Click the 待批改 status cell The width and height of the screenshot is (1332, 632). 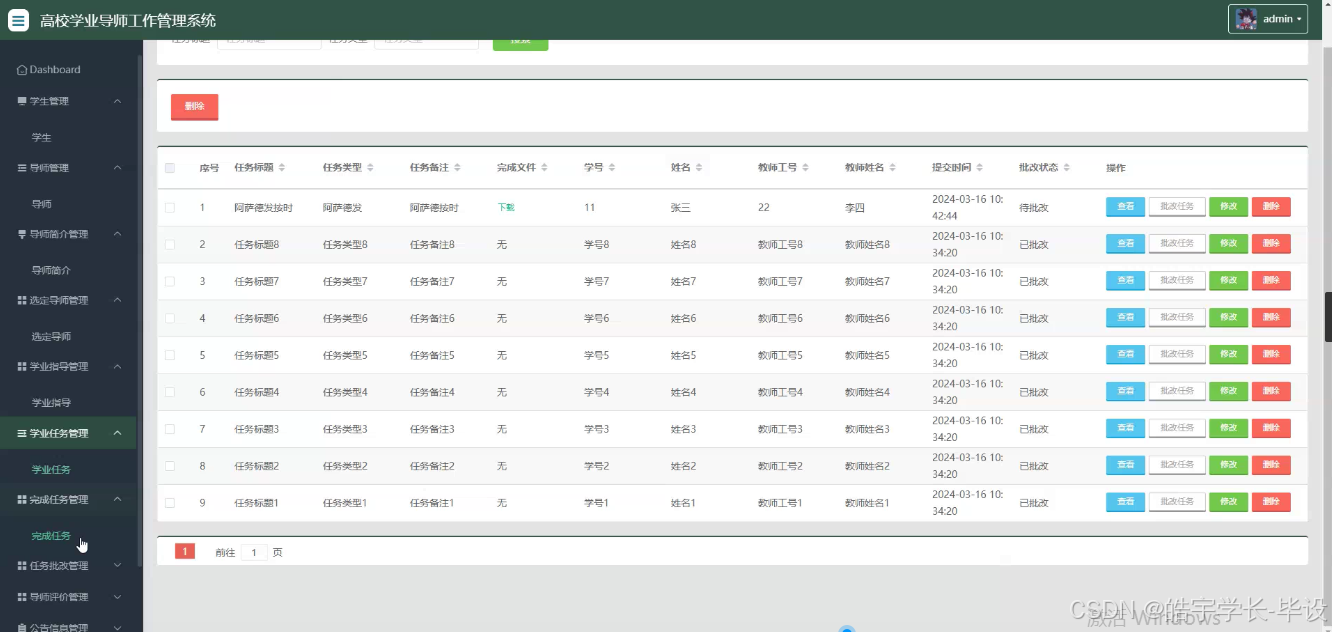1034,208
